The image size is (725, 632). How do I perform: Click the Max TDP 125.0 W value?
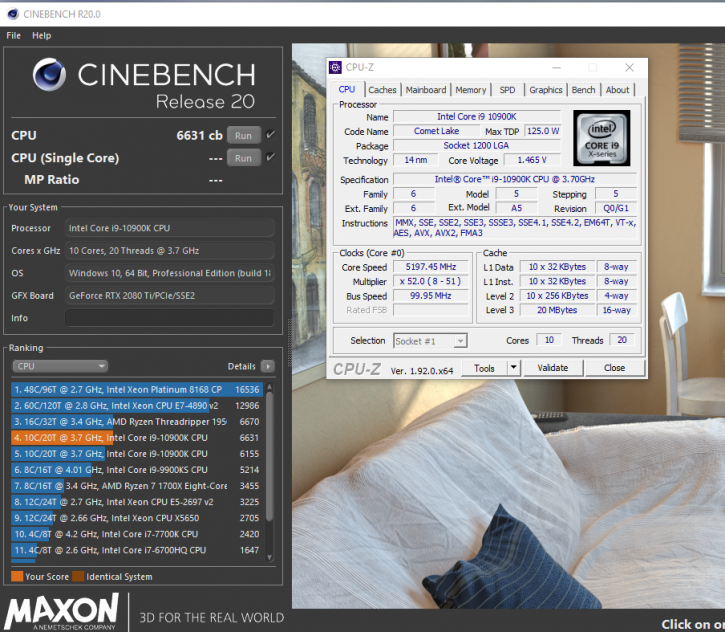click(543, 131)
